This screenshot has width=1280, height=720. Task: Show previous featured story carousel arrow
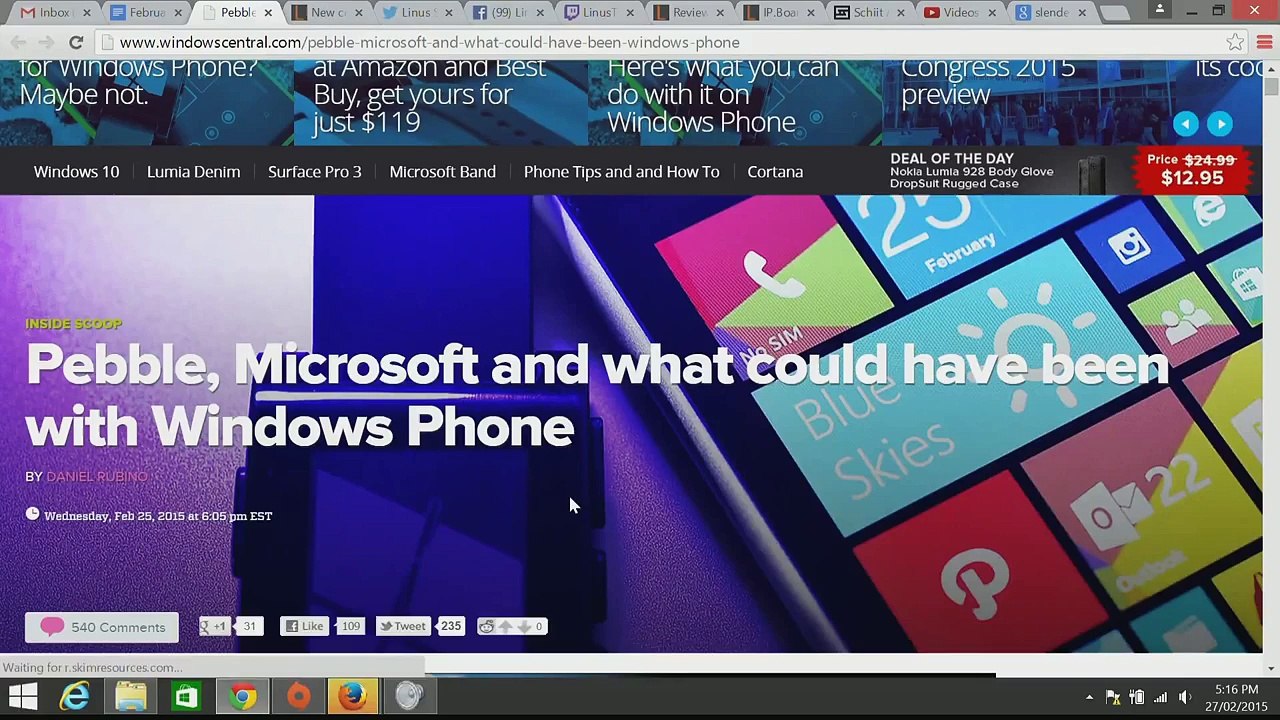pyautogui.click(x=1186, y=124)
